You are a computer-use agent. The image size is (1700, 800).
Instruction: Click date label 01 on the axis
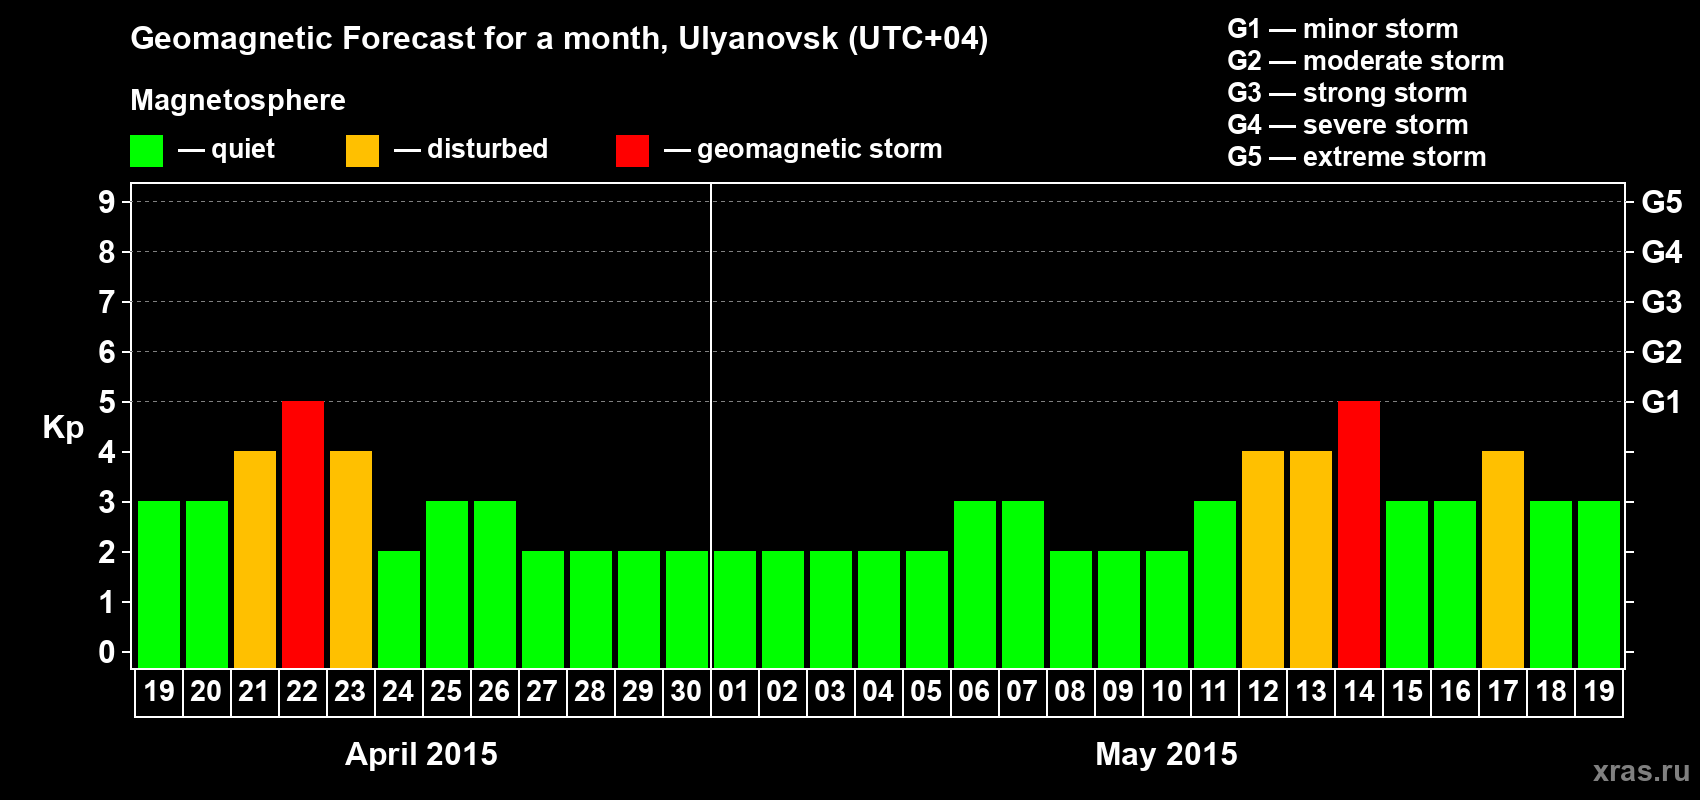[734, 692]
